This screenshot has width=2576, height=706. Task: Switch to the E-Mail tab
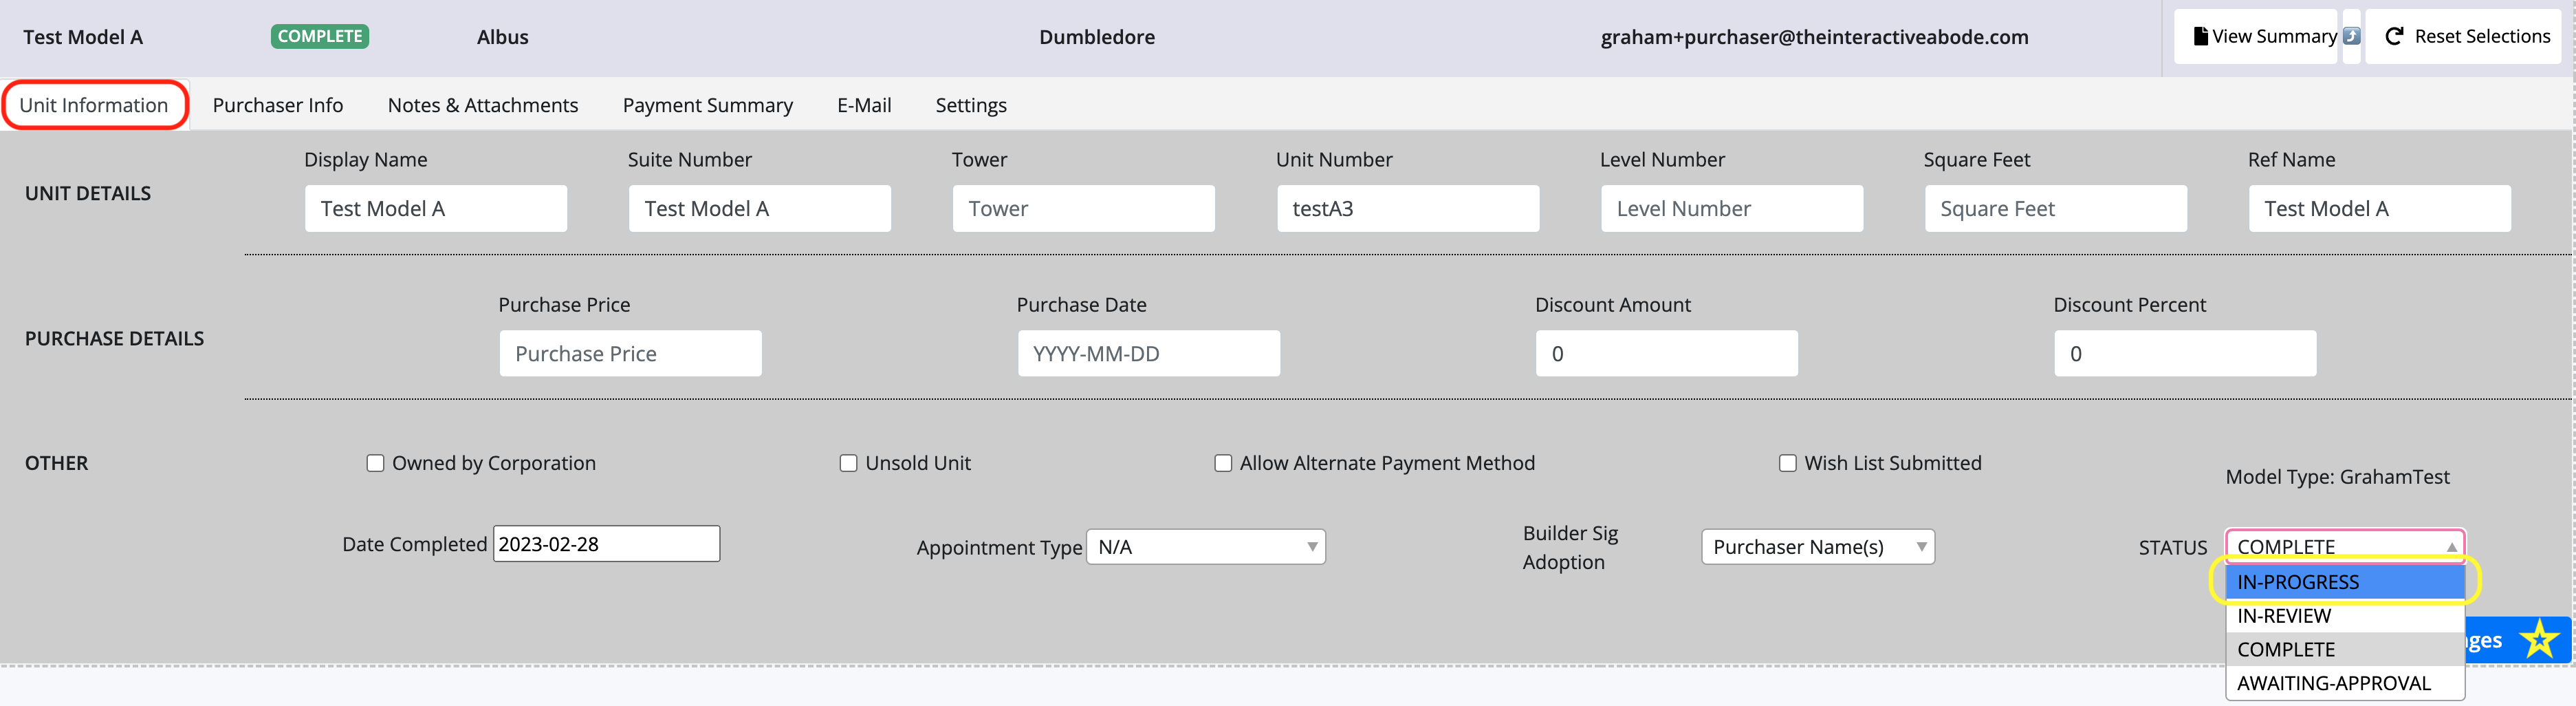(864, 105)
